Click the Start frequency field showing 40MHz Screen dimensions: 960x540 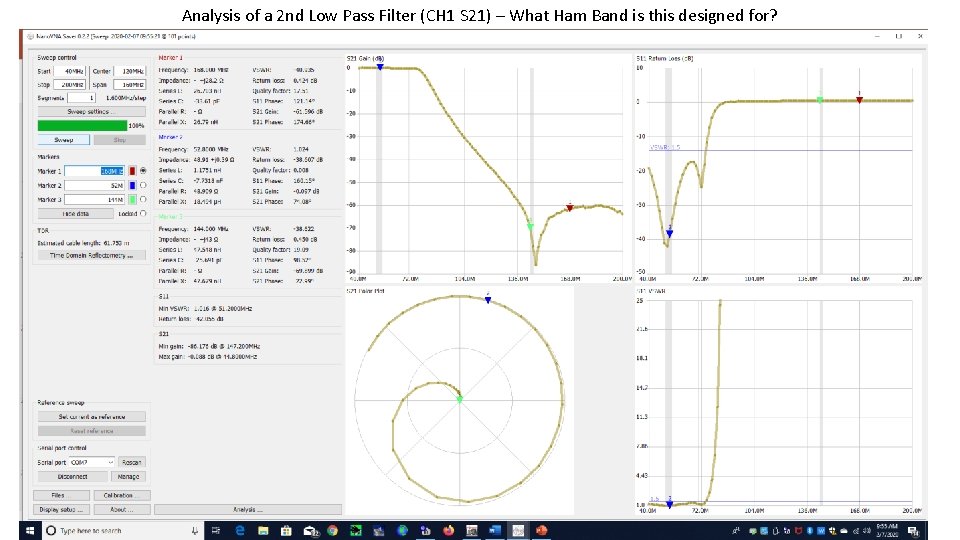click(69, 71)
